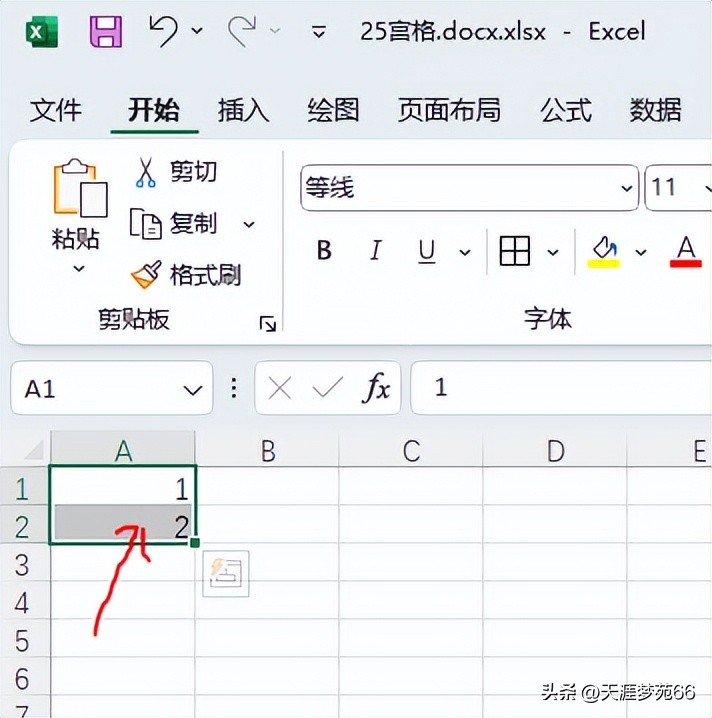Click the 复制 copy button
This screenshot has width=712, height=718.
(x=174, y=223)
